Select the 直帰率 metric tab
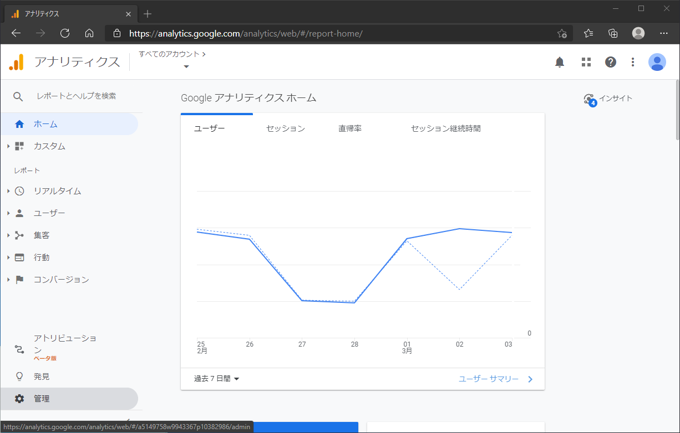 [x=350, y=128]
